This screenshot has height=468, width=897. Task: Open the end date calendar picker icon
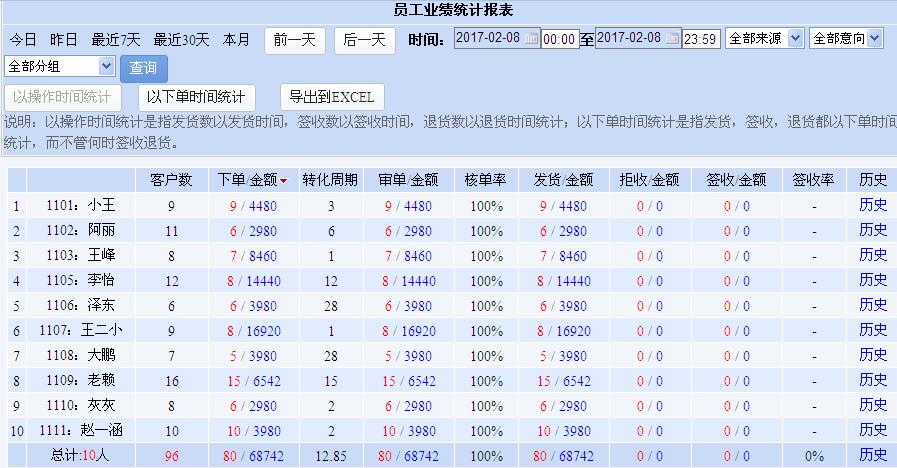pyautogui.click(x=675, y=39)
